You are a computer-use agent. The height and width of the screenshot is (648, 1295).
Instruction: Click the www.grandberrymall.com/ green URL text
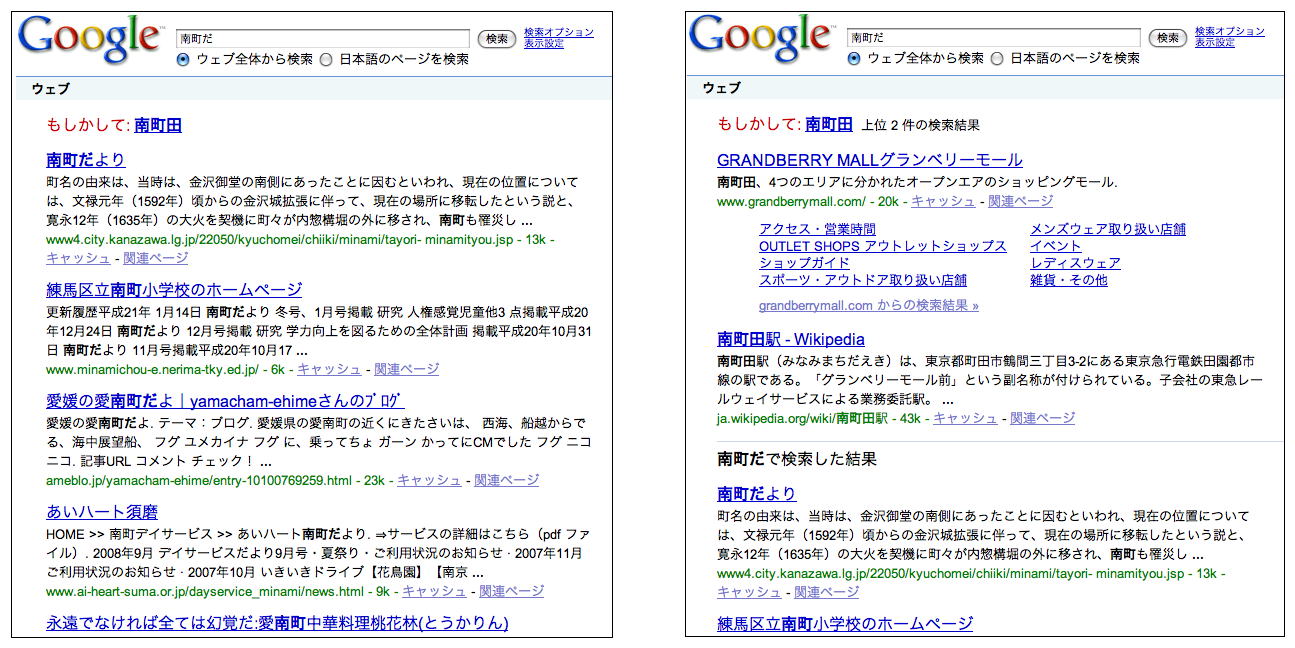(x=793, y=201)
